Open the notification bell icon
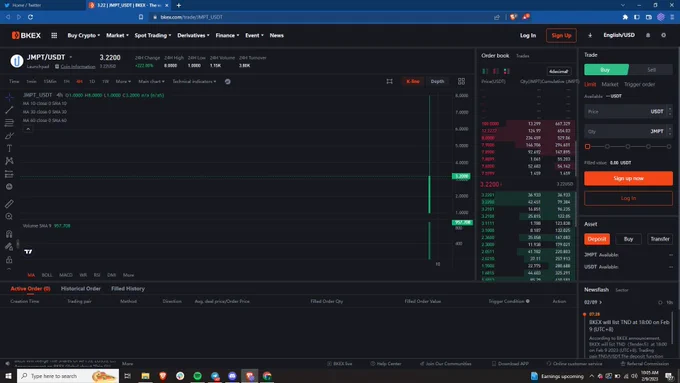The image size is (680, 383). tap(648, 36)
